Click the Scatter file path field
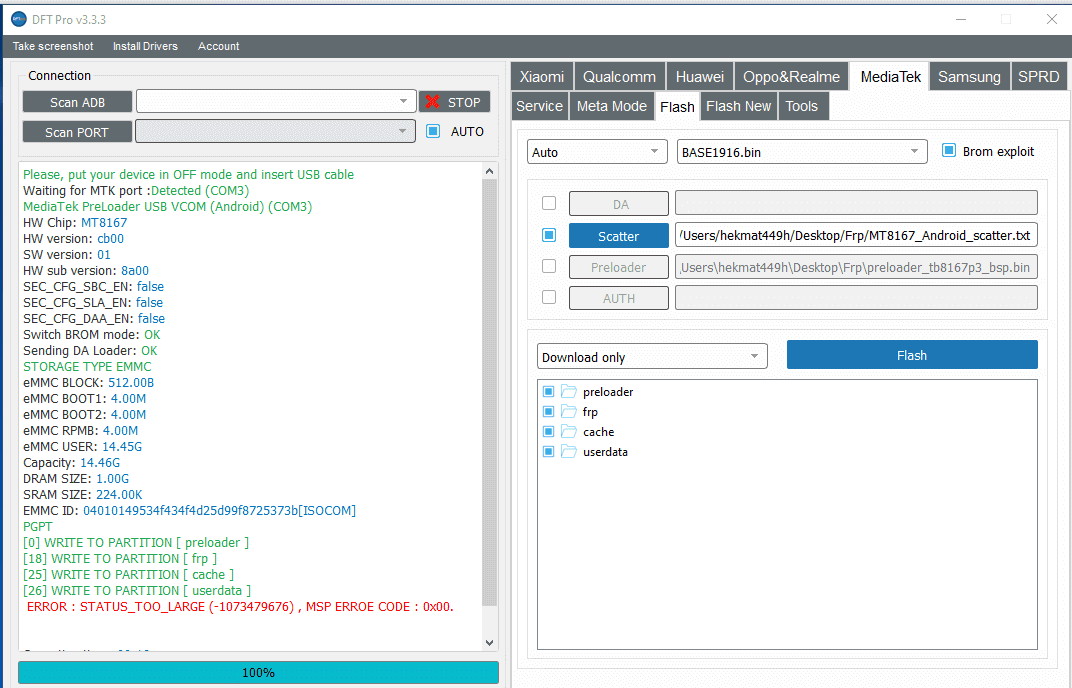This screenshot has width=1072, height=688. (856, 235)
